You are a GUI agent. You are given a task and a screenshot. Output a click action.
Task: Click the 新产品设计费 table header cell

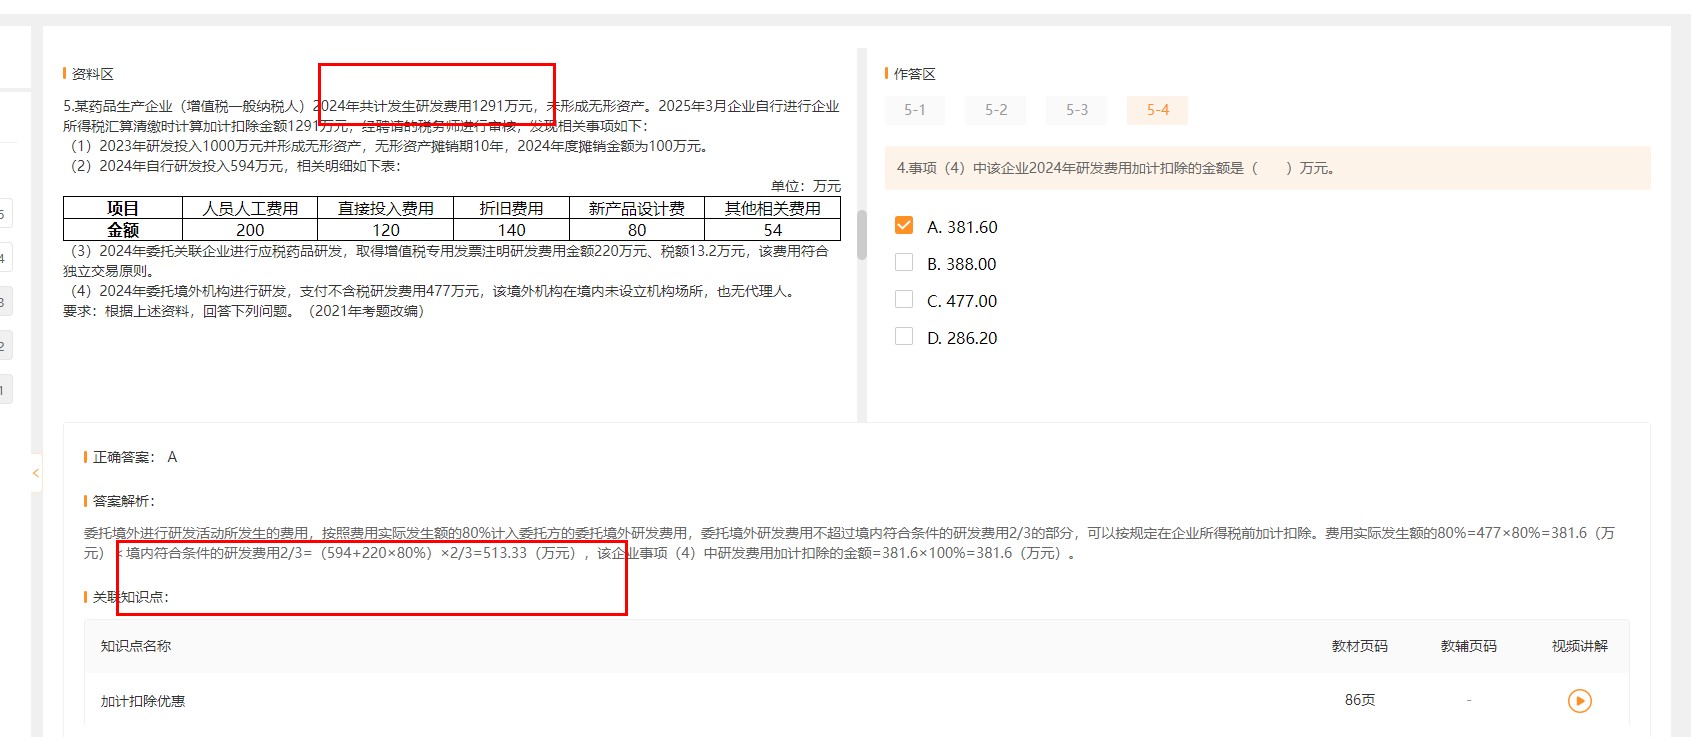point(637,208)
